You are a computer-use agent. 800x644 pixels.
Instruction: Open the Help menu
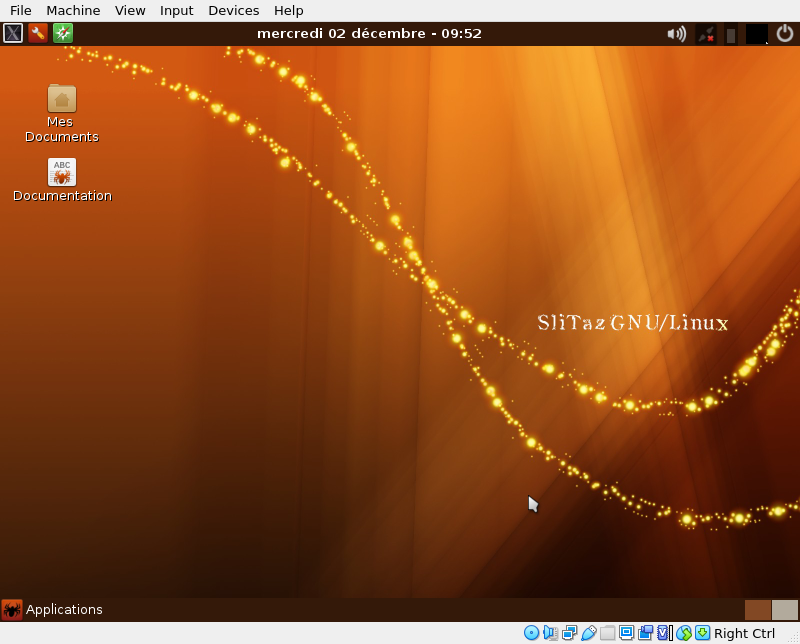[x=289, y=11]
